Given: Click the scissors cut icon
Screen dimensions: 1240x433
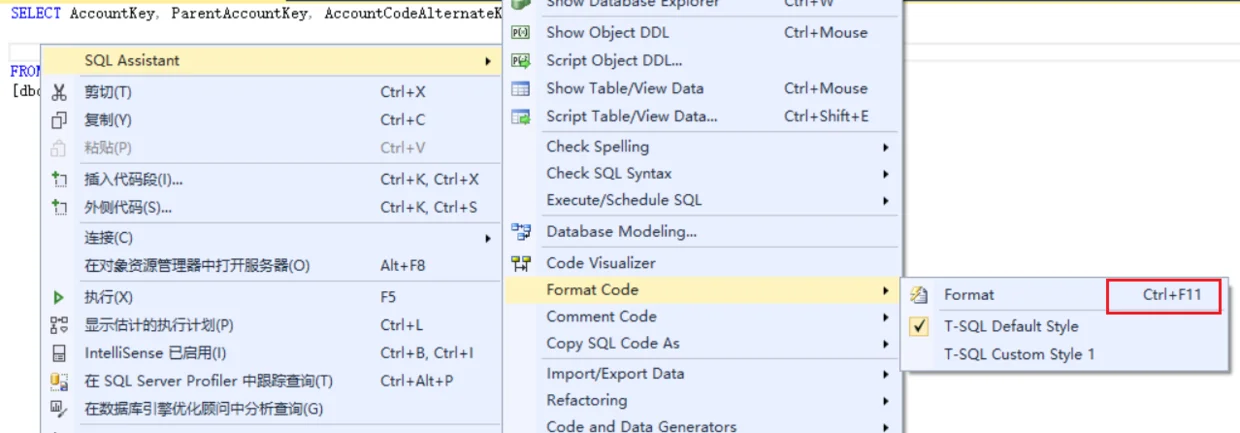Looking at the screenshot, I should (59, 92).
